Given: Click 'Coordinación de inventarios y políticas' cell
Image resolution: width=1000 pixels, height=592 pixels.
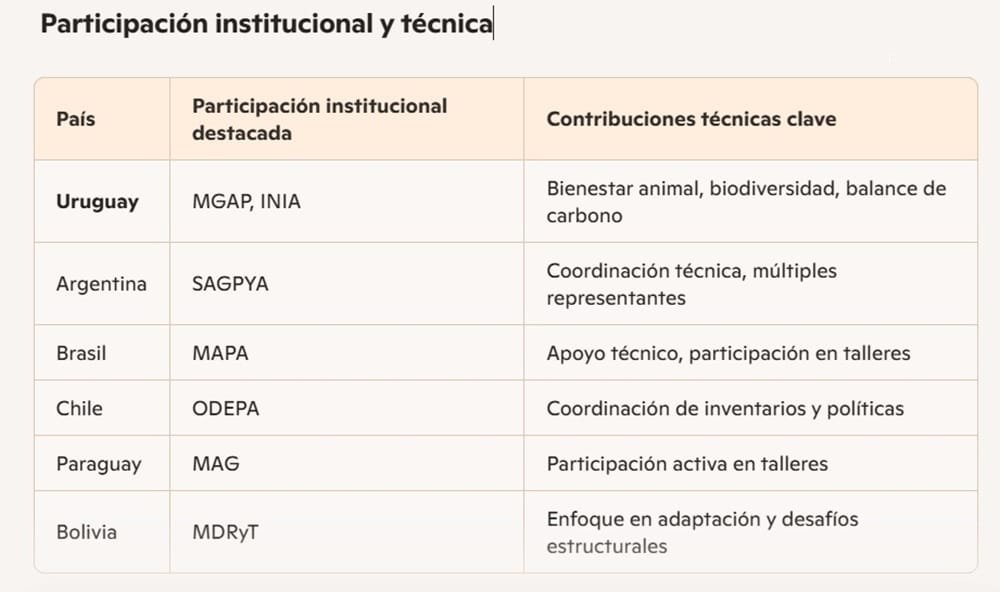Looking at the screenshot, I should click(x=751, y=408).
